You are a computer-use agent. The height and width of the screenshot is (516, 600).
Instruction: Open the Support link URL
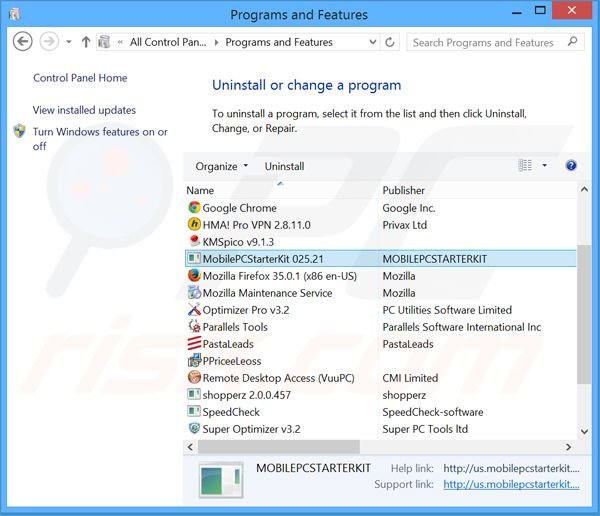[x=511, y=484]
